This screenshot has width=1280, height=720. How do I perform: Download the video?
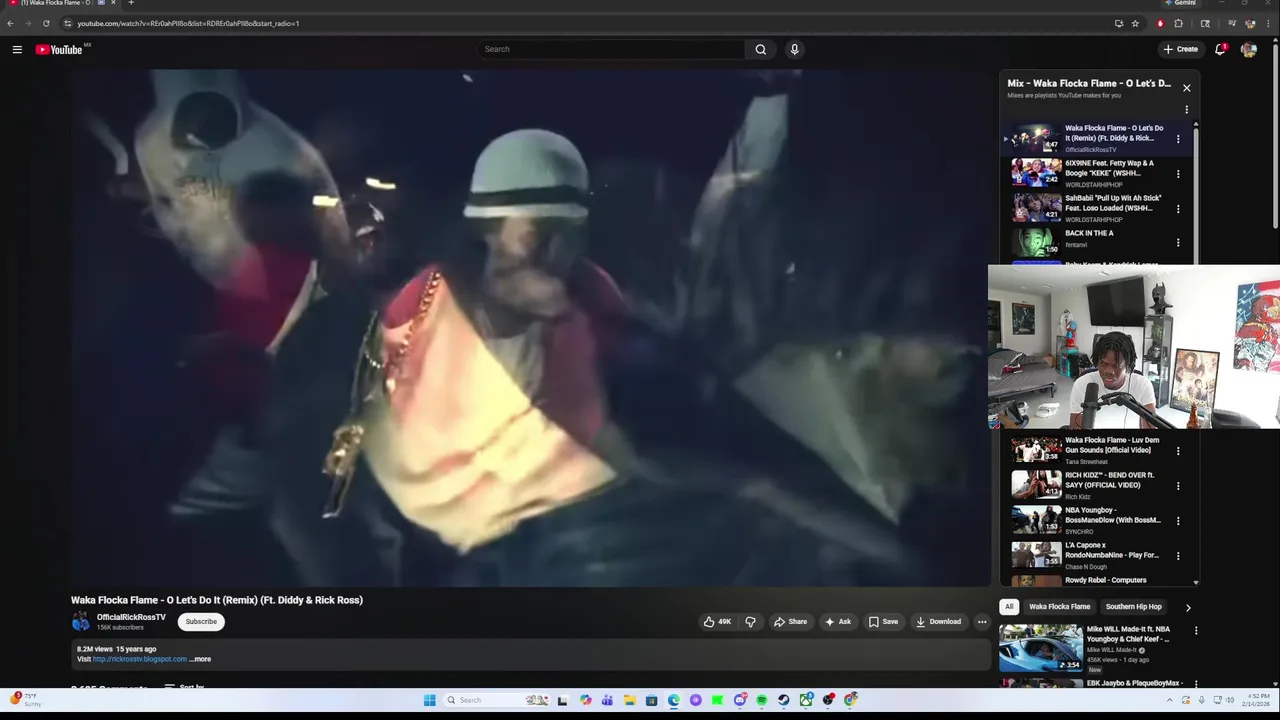[938, 622]
